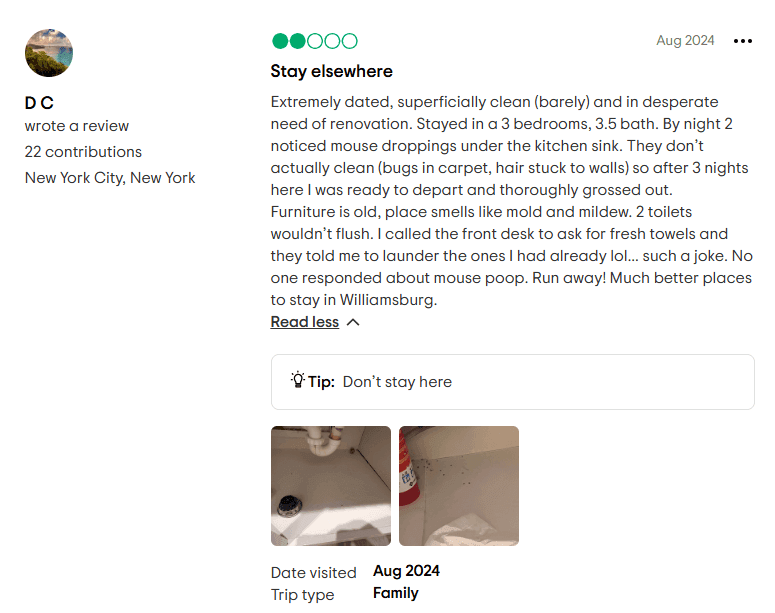Open the three-dot more options menu
The image size is (775, 613).
(x=742, y=41)
